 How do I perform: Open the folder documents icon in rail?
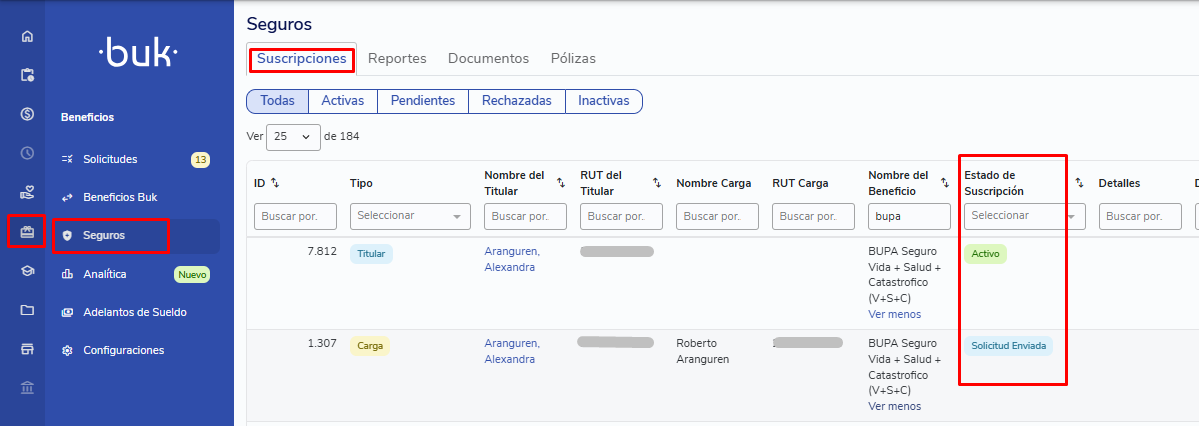click(x=28, y=310)
